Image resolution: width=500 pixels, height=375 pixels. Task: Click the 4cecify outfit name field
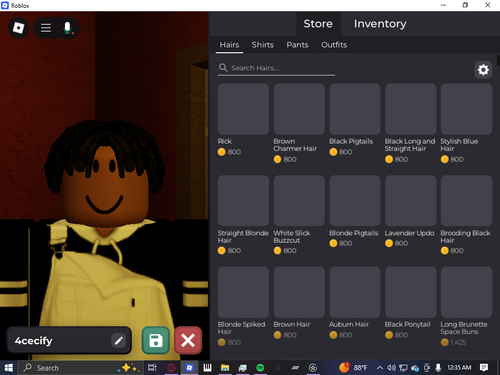(69, 340)
